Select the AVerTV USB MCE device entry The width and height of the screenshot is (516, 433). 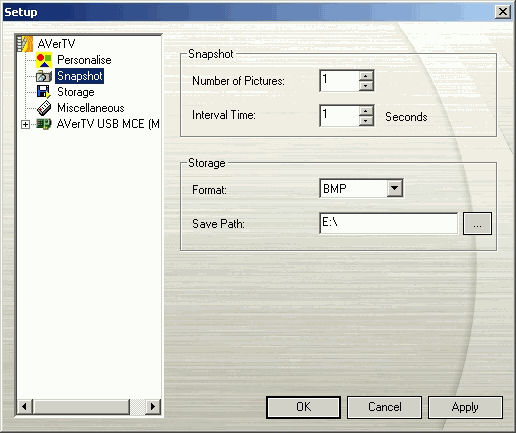pos(108,124)
